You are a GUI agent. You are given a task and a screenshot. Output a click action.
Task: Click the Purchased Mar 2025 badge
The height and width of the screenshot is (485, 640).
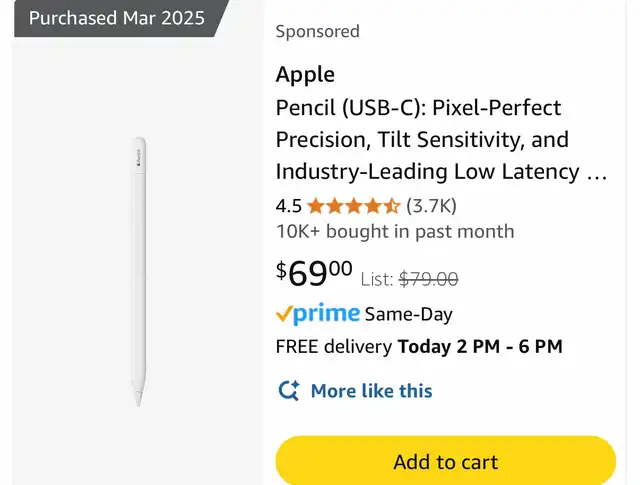[116, 18]
